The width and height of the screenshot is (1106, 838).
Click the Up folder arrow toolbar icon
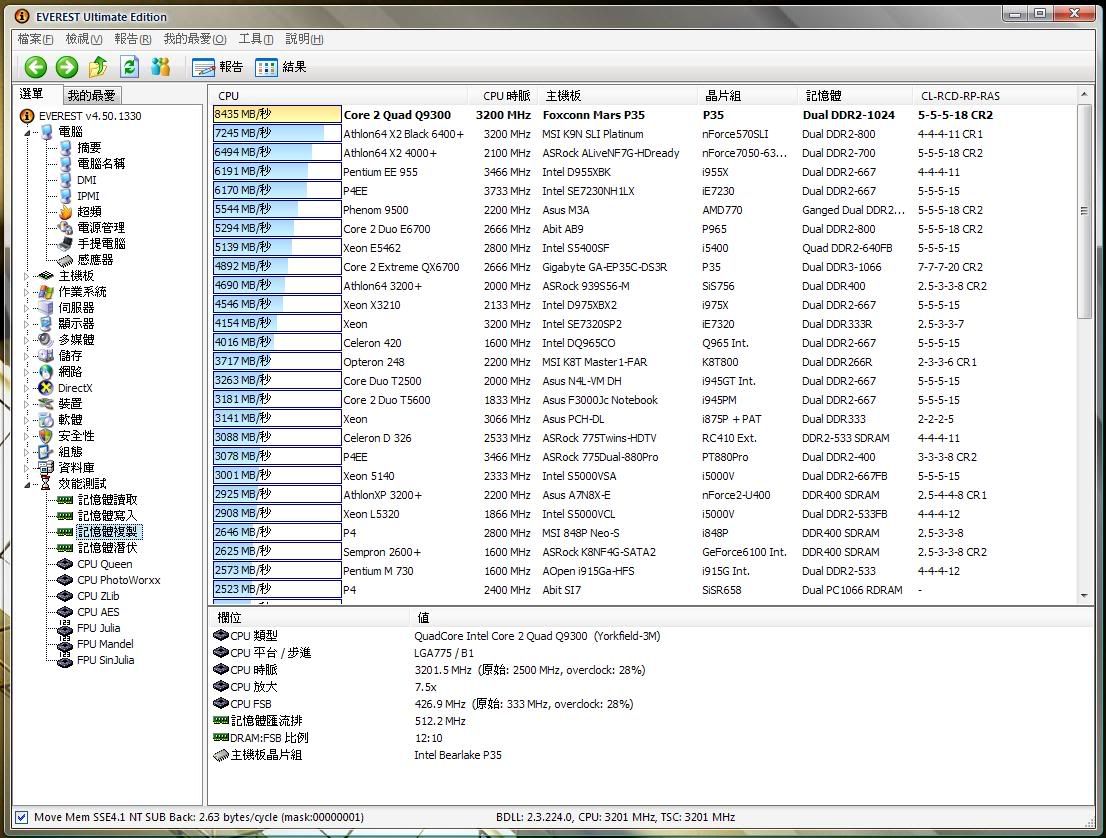tap(98, 67)
